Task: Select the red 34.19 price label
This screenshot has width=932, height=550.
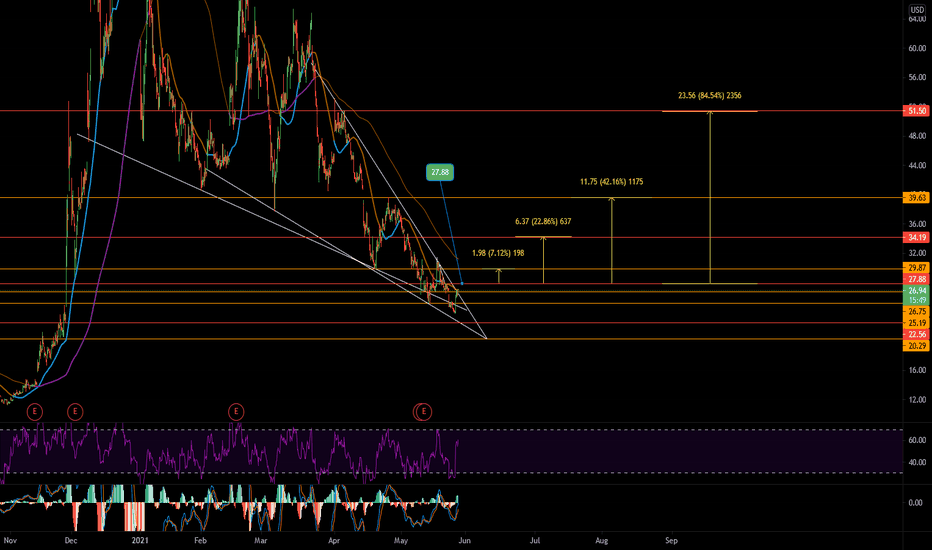Action: click(916, 238)
